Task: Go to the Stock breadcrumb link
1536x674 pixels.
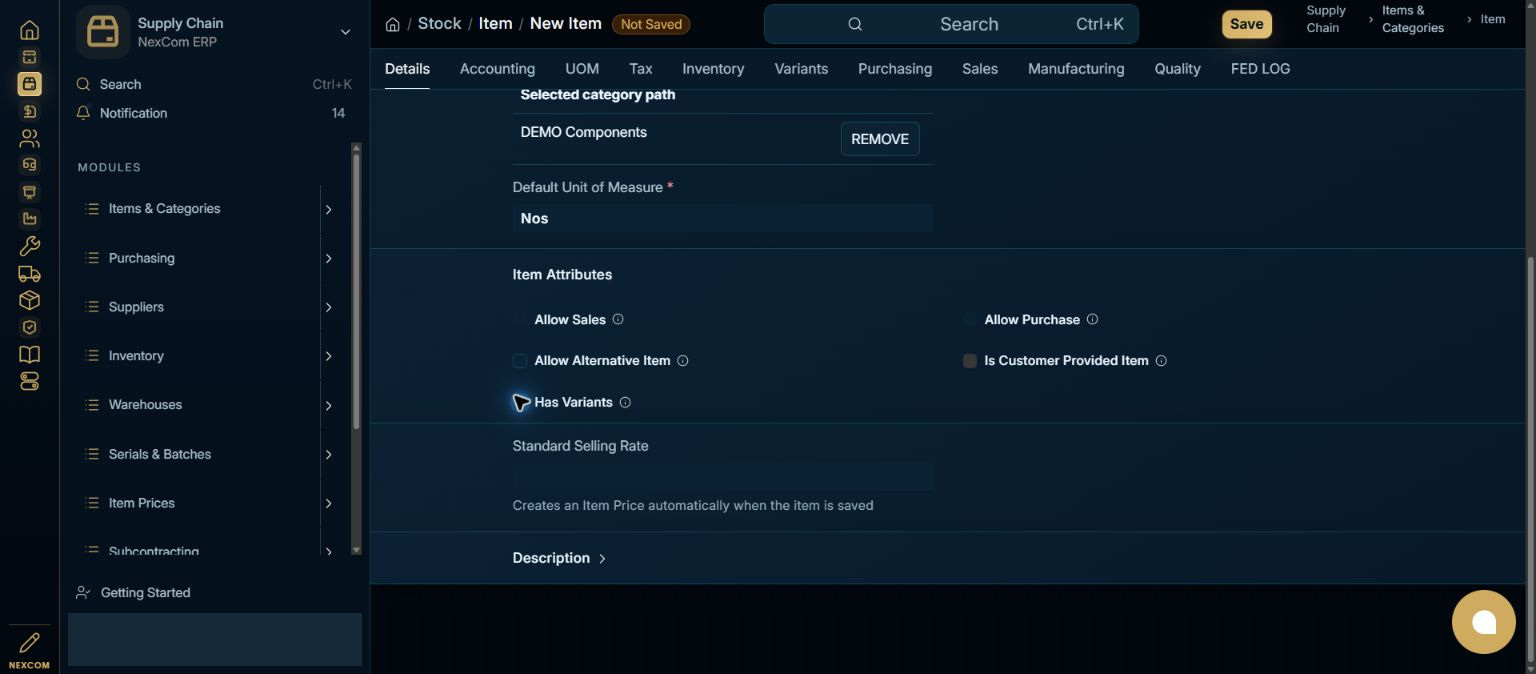Action: click(x=440, y=23)
